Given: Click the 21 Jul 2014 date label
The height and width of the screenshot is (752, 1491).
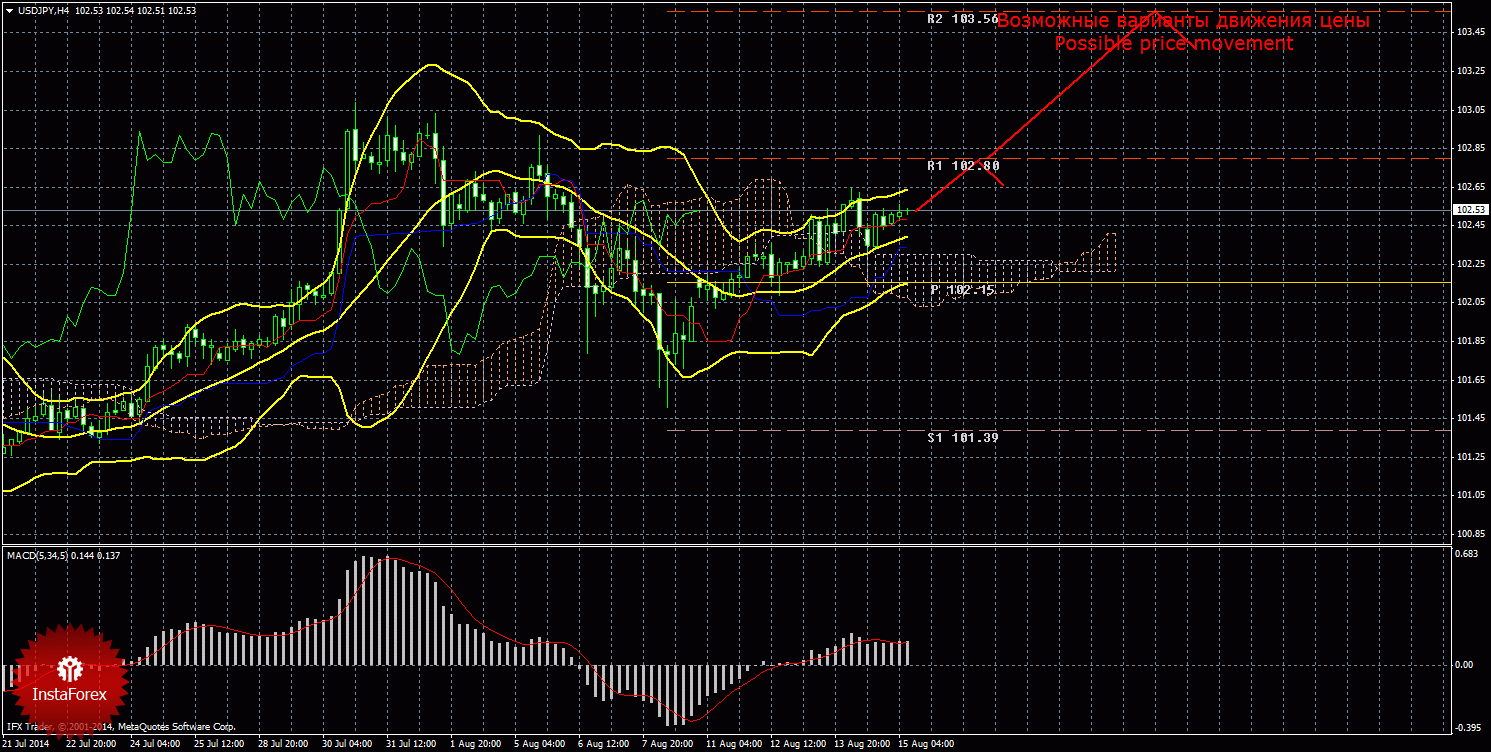Looking at the screenshot, I should (25, 744).
